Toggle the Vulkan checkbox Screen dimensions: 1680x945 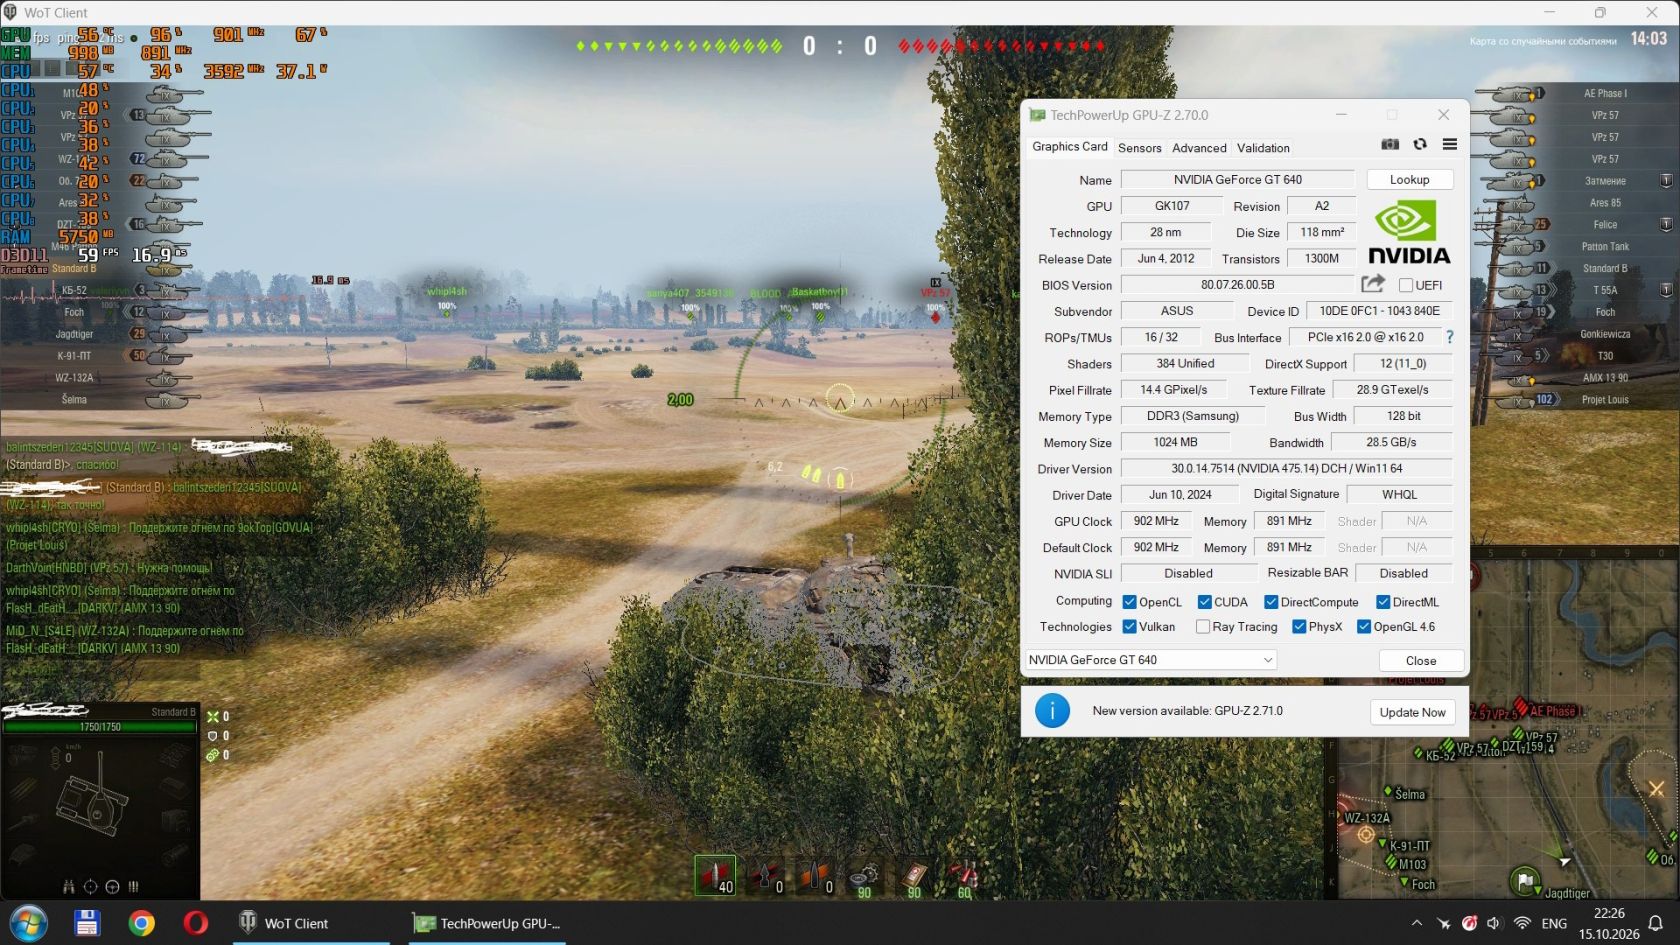click(x=1129, y=627)
